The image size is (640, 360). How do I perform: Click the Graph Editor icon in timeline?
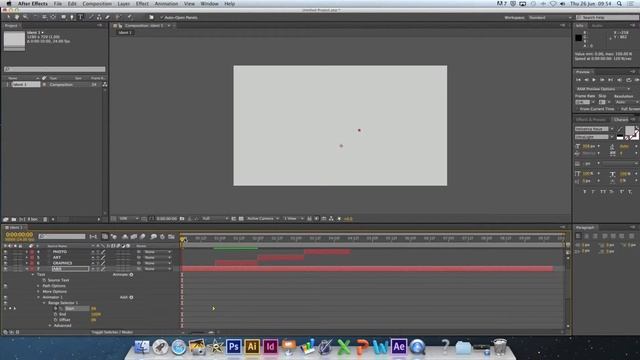tap(171, 236)
